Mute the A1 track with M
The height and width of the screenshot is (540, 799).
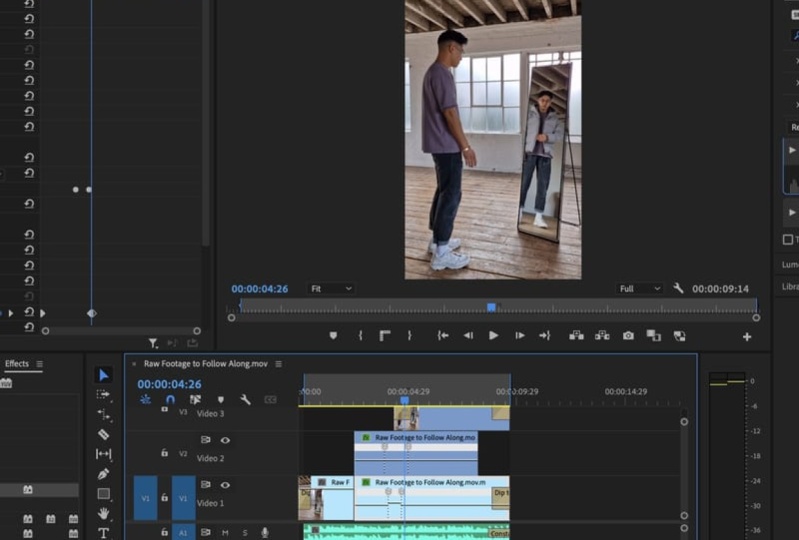(x=225, y=533)
